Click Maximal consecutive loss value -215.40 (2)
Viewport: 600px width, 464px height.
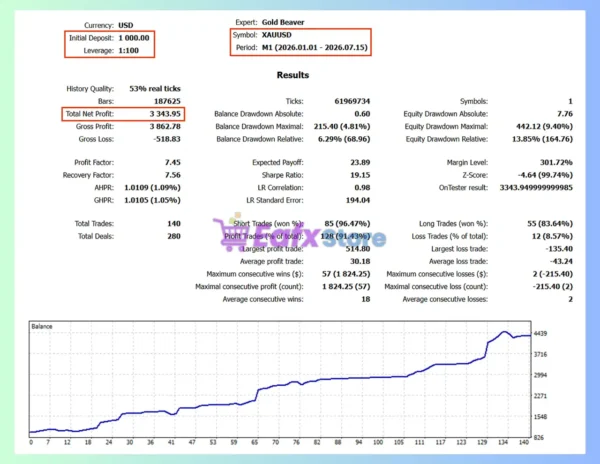553,287
